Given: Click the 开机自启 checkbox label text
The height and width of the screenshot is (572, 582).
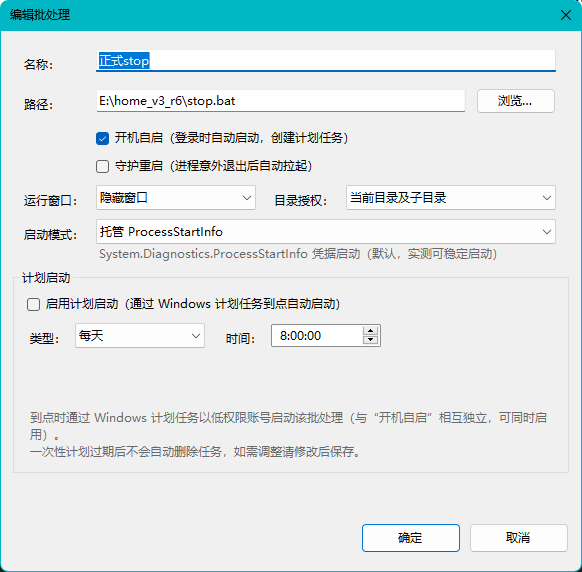Looking at the screenshot, I should (231, 138).
